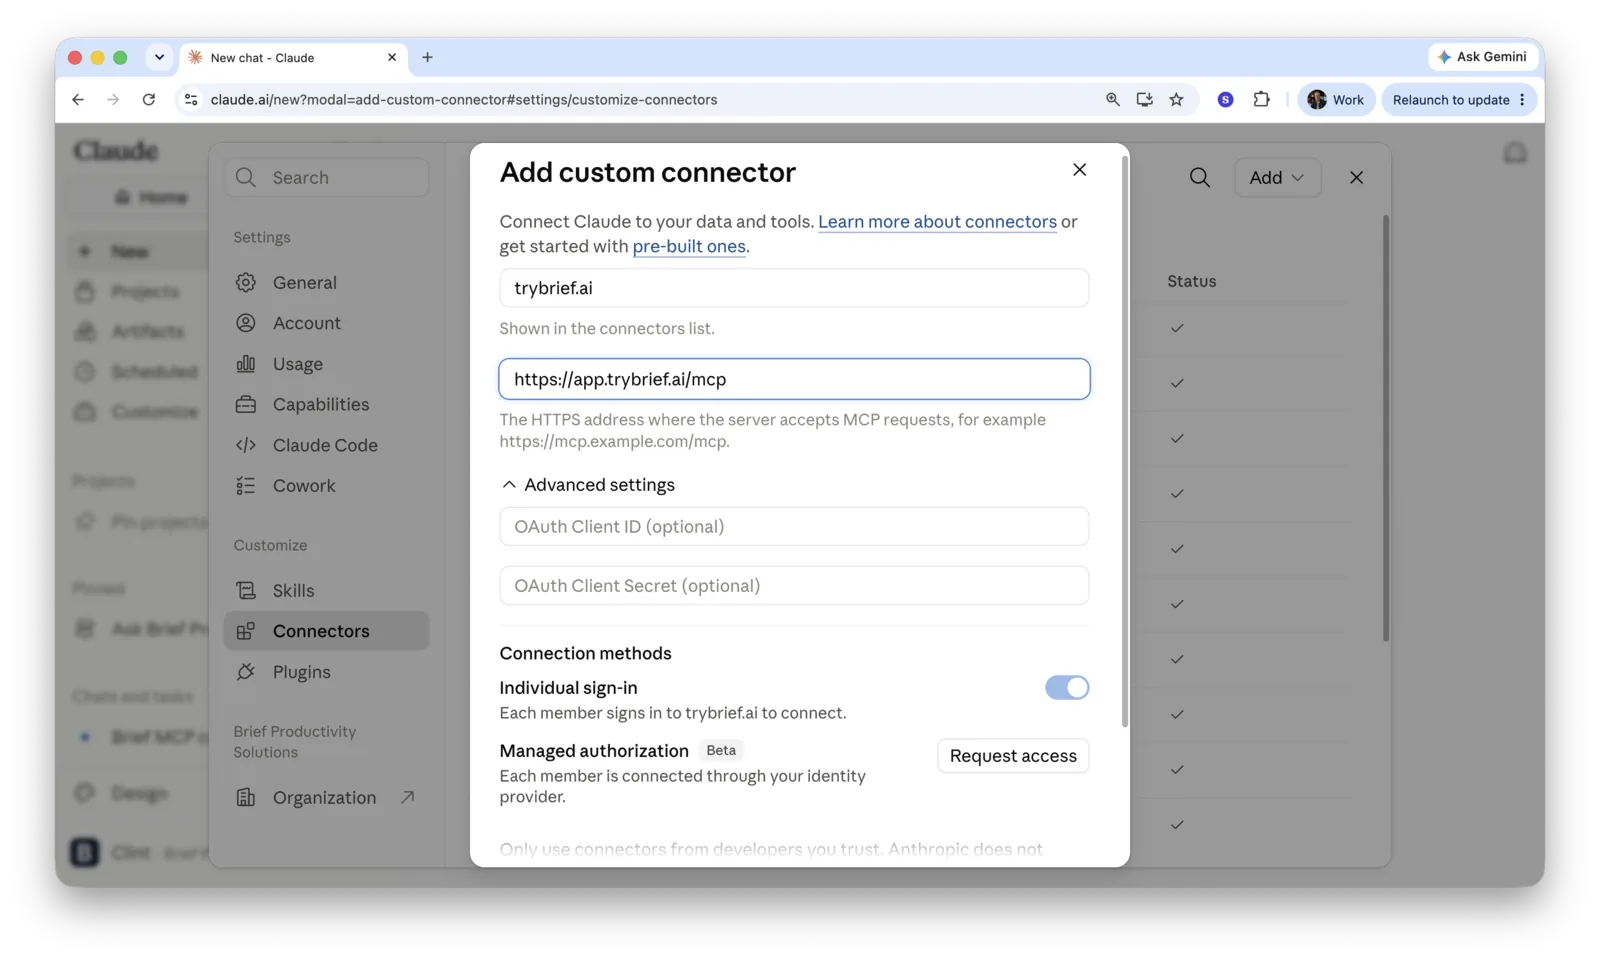Collapse the Advanced settings section

588,485
